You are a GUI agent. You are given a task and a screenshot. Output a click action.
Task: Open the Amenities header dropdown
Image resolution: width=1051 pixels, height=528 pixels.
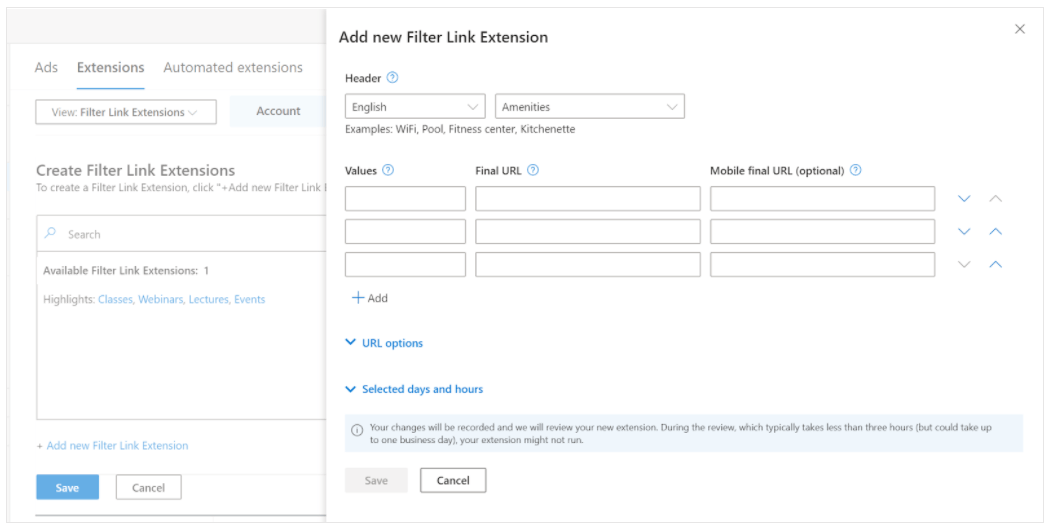click(x=590, y=107)
